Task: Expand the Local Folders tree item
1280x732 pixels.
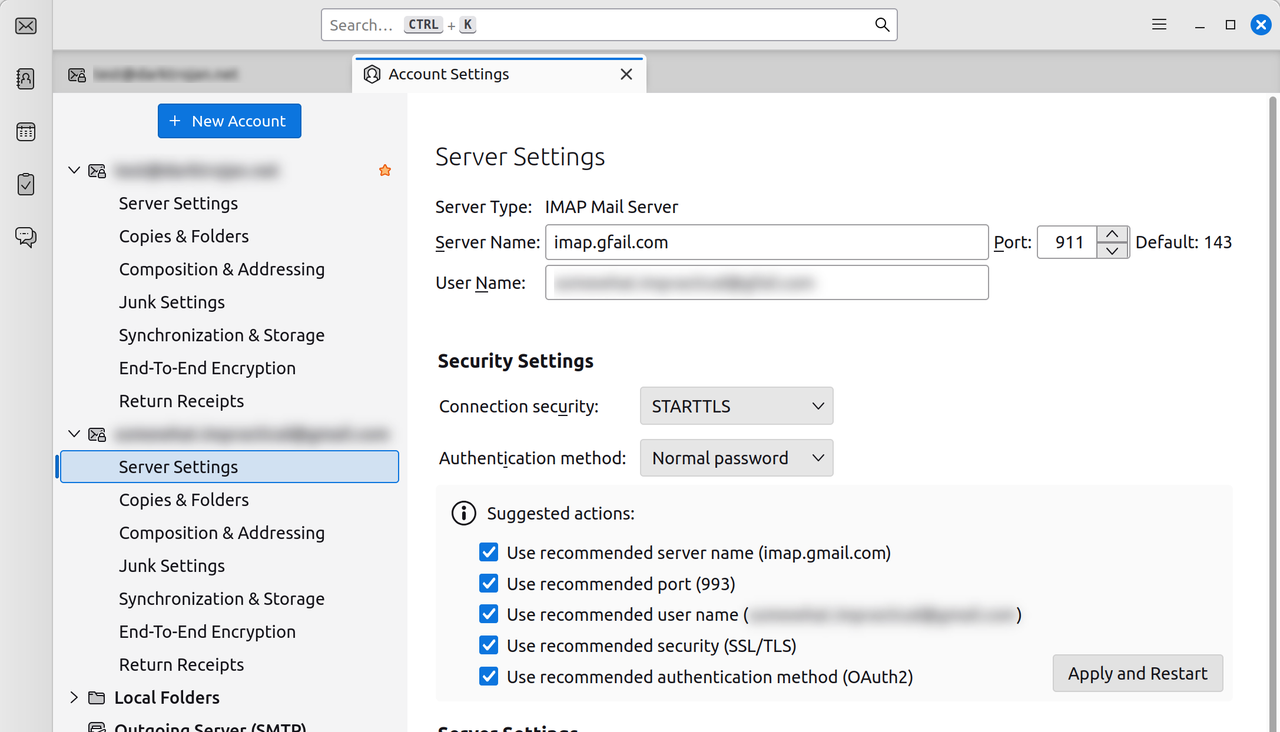Action: click(74, 697)
